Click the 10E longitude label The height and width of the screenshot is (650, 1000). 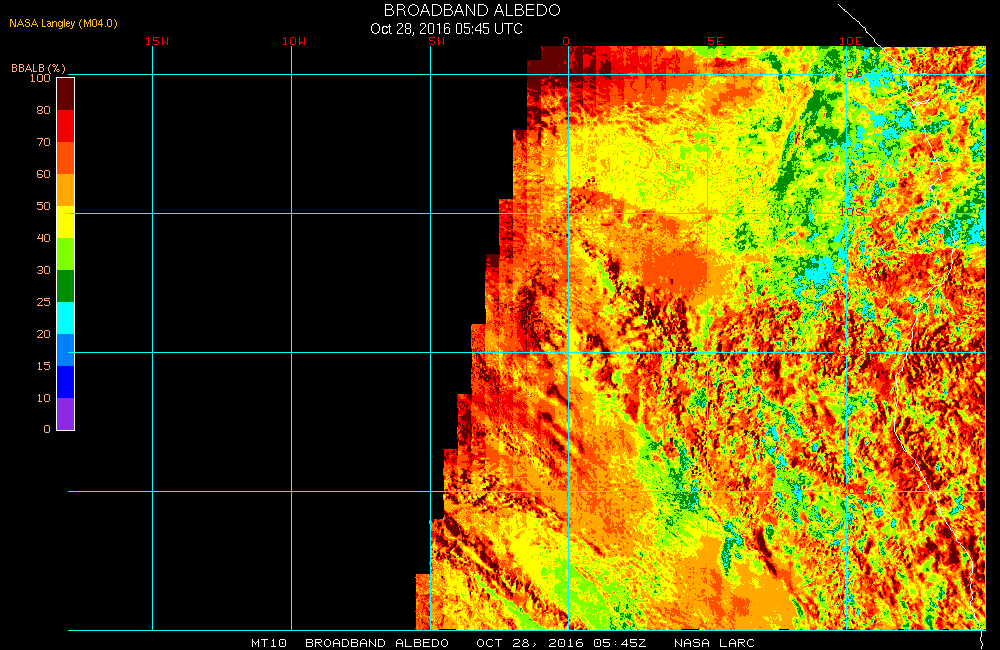(x=850, y=41)
